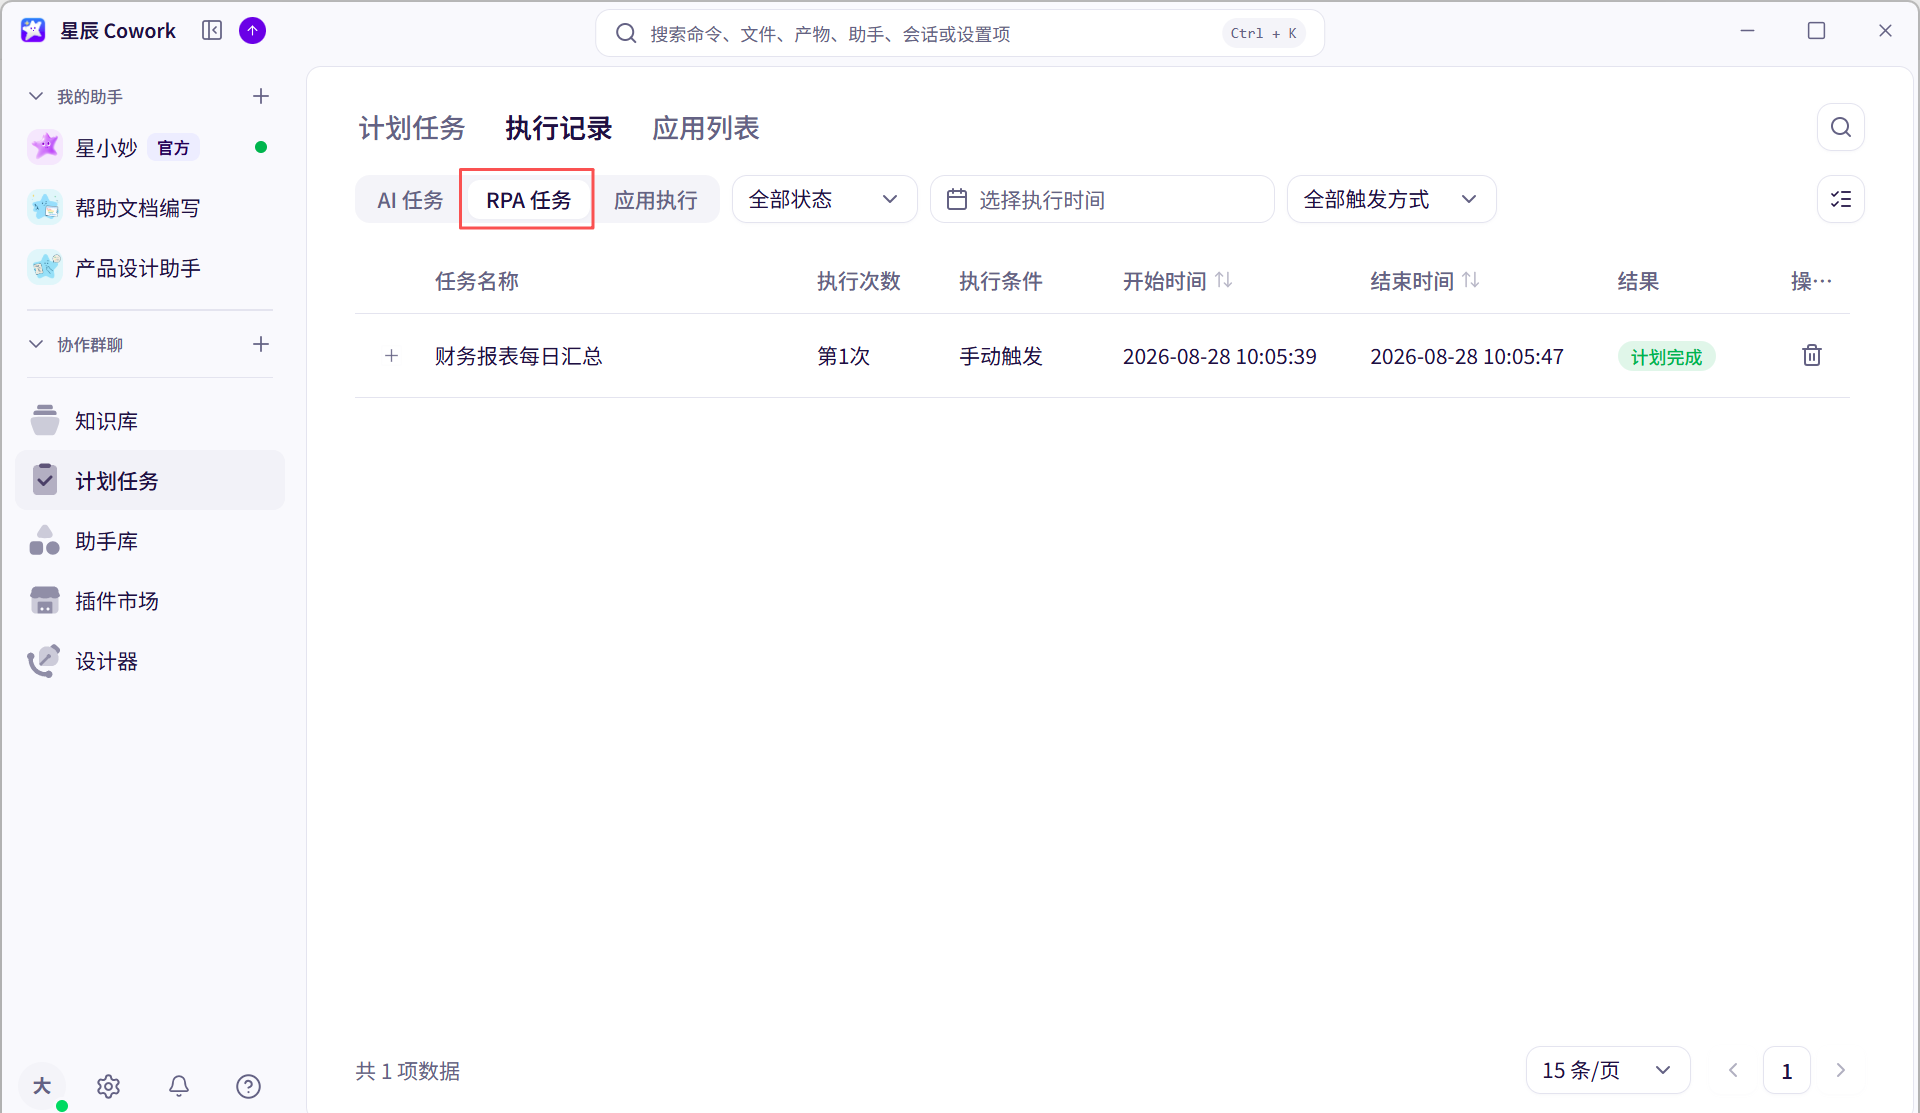Click the user avatar at the bottom left

42,1086
